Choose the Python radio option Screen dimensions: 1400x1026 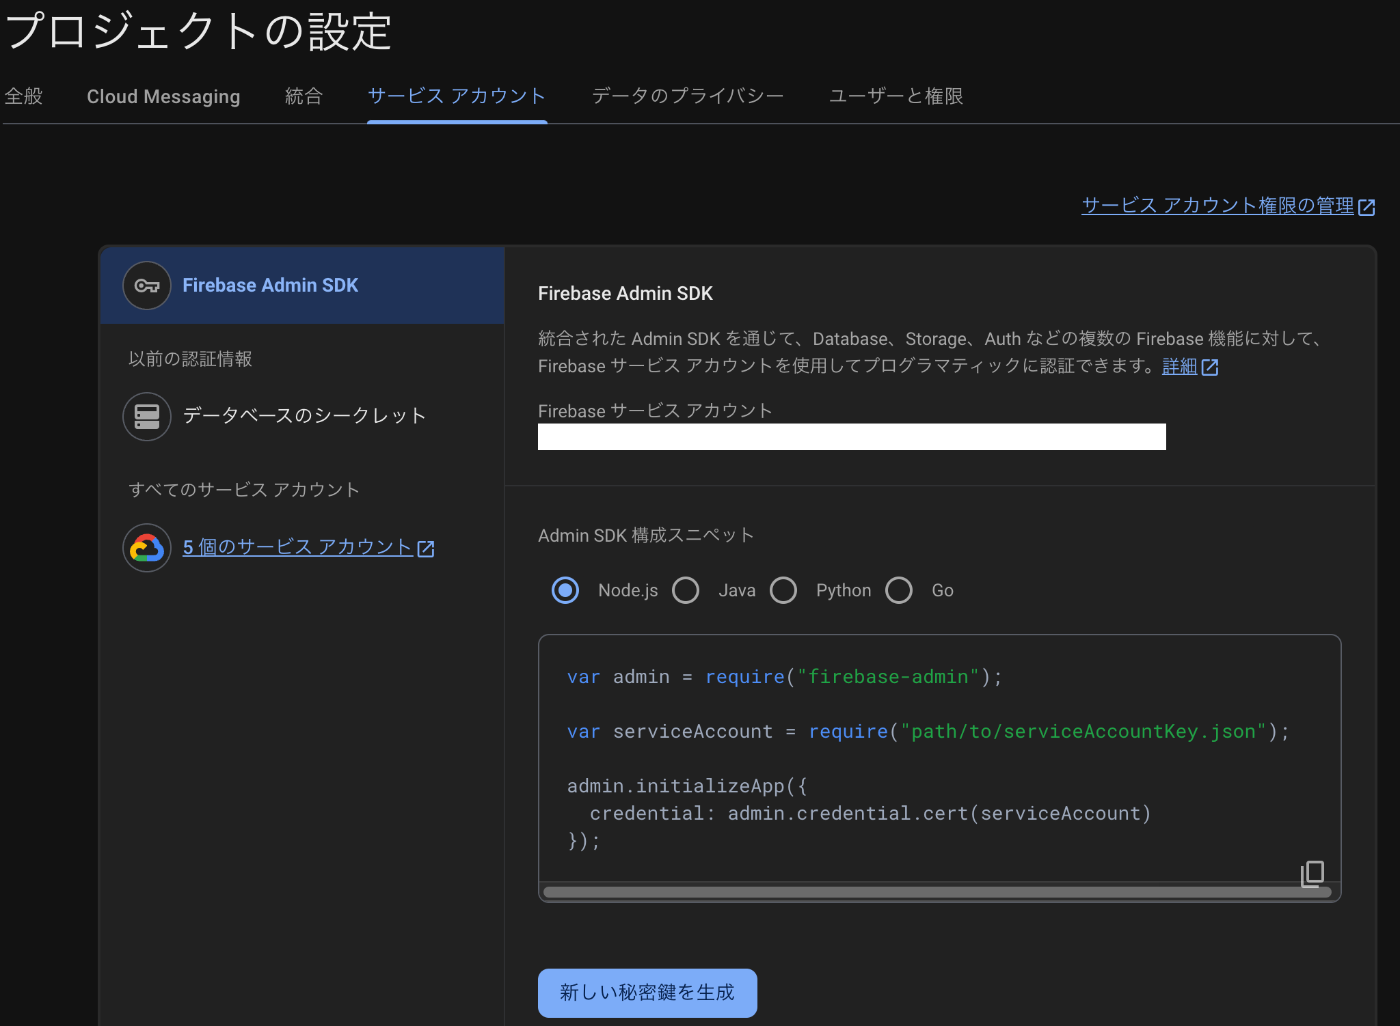pos(784,590)
